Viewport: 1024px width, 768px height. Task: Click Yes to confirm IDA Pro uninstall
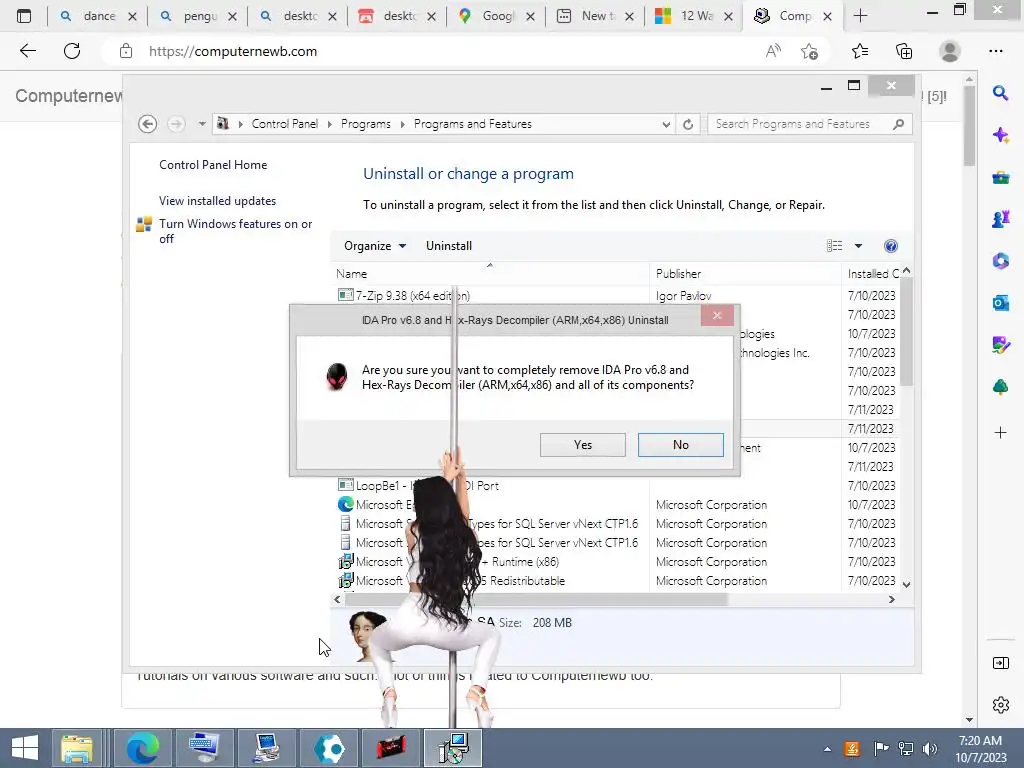pyautogui.click(x=583, y=445)
